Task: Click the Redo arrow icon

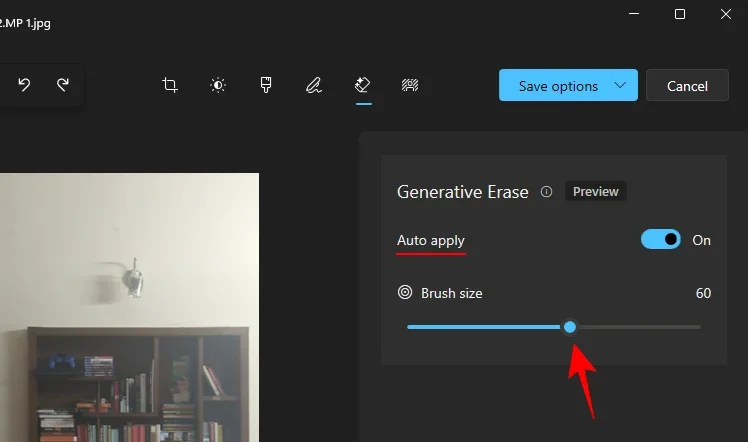Action: tap(63, 85)
